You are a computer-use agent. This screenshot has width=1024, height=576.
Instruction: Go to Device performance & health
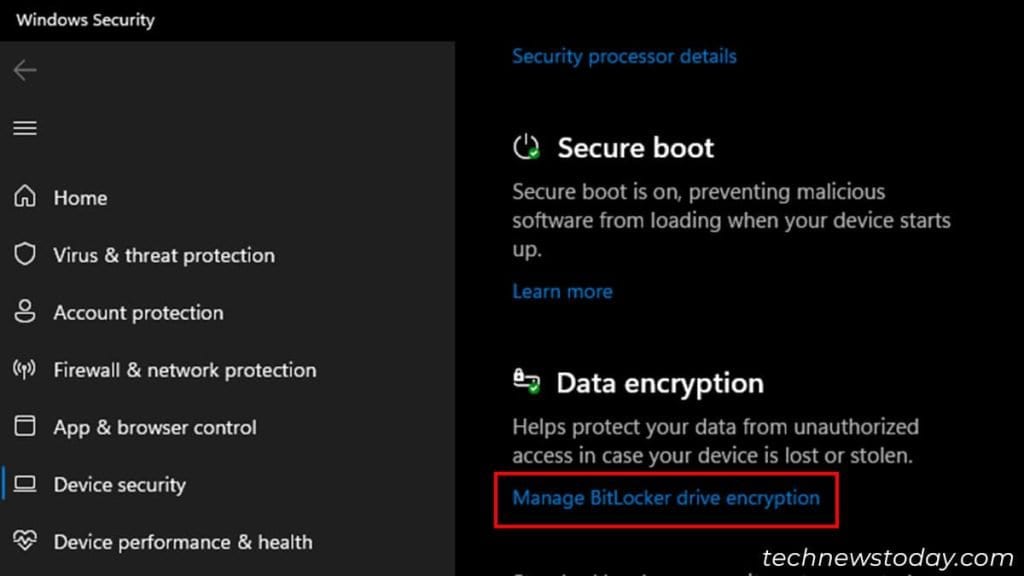[182, 541]
